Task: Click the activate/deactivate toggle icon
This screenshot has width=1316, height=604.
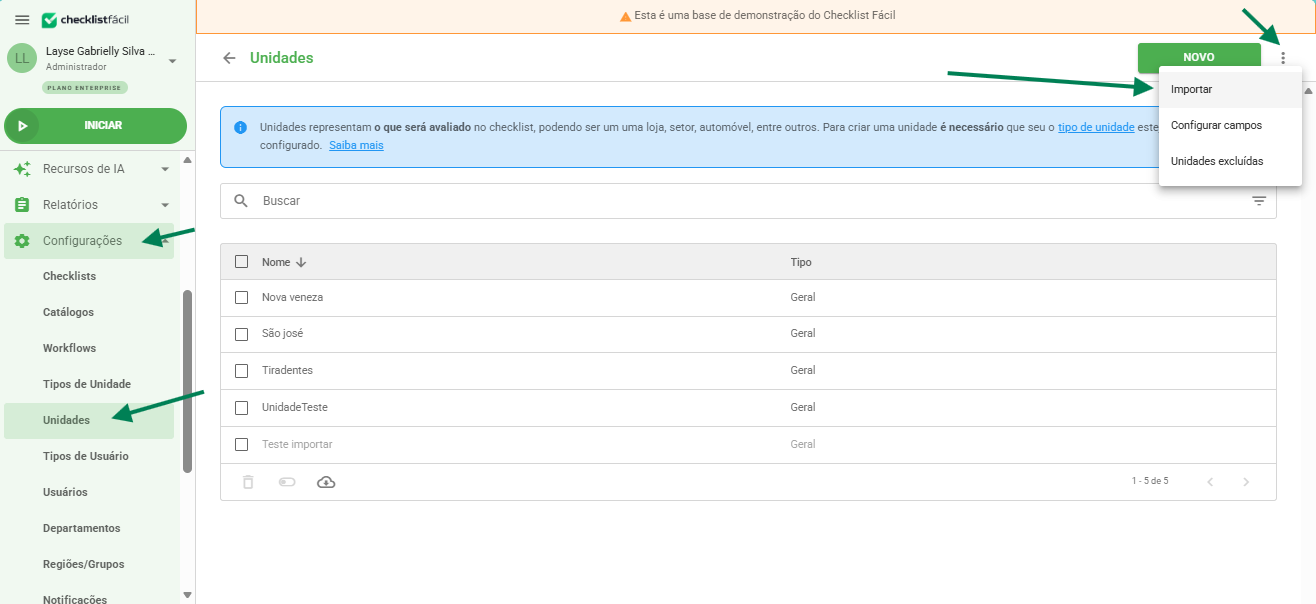Action: point(287,482)
